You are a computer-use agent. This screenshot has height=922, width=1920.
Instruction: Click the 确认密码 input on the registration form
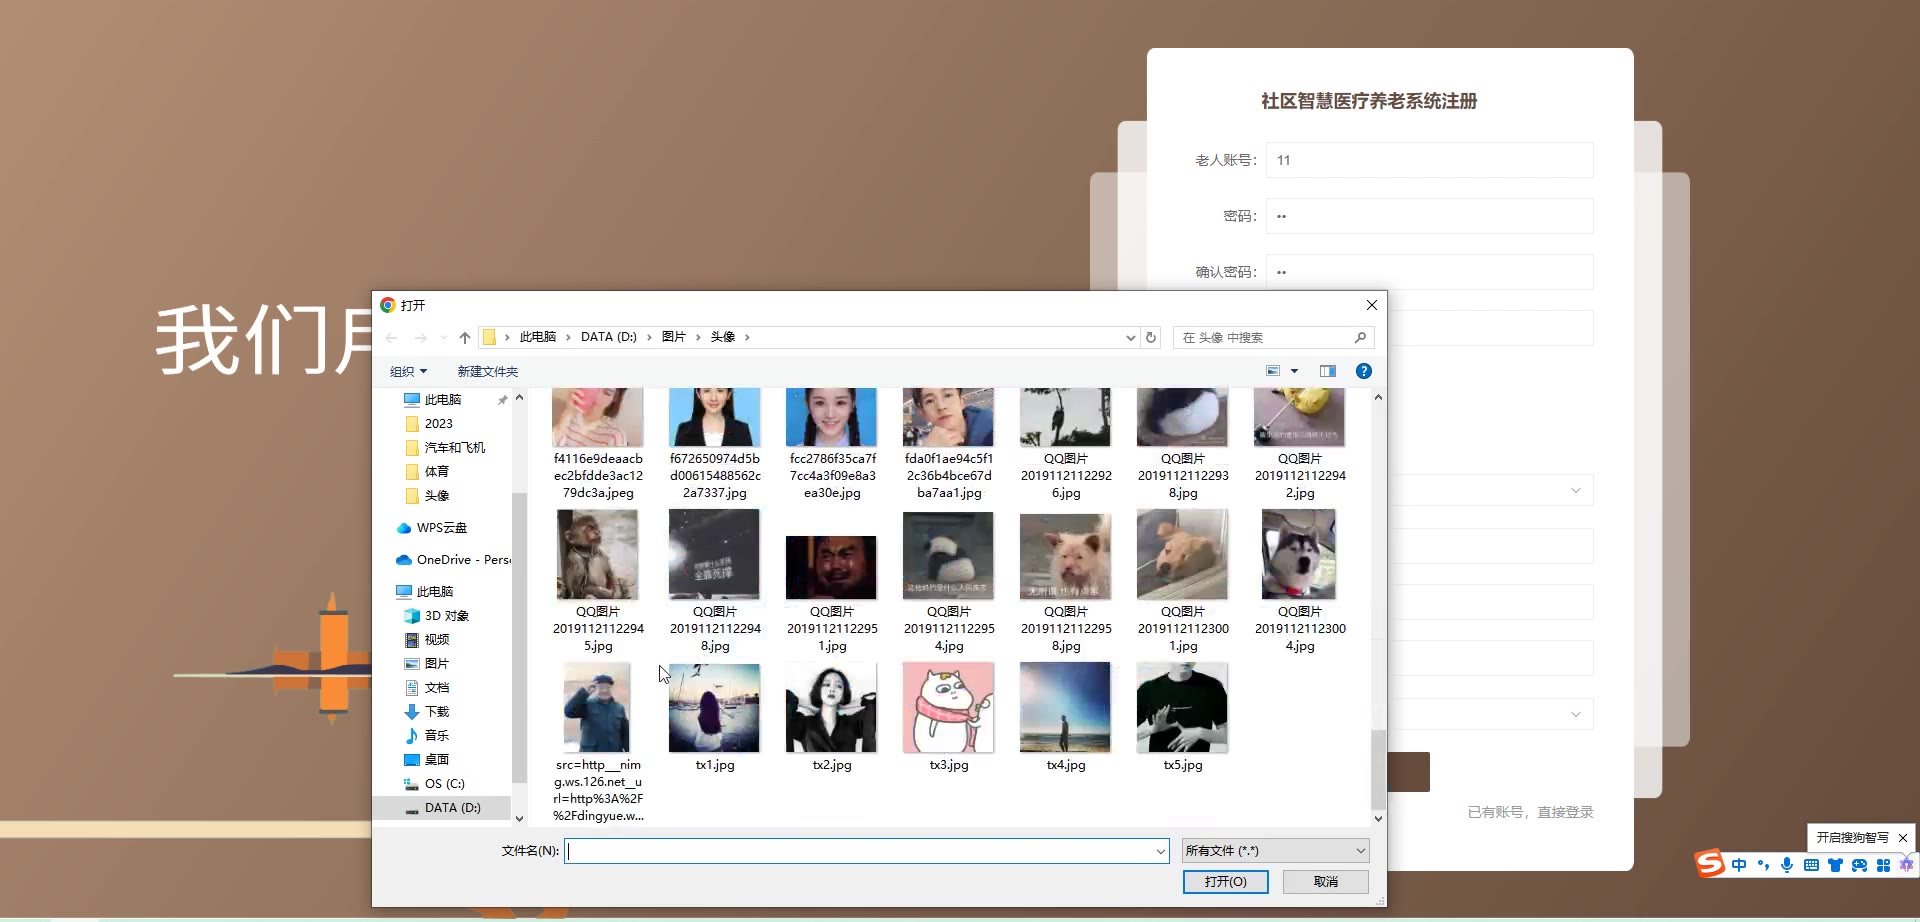[x=1430, y=272]
